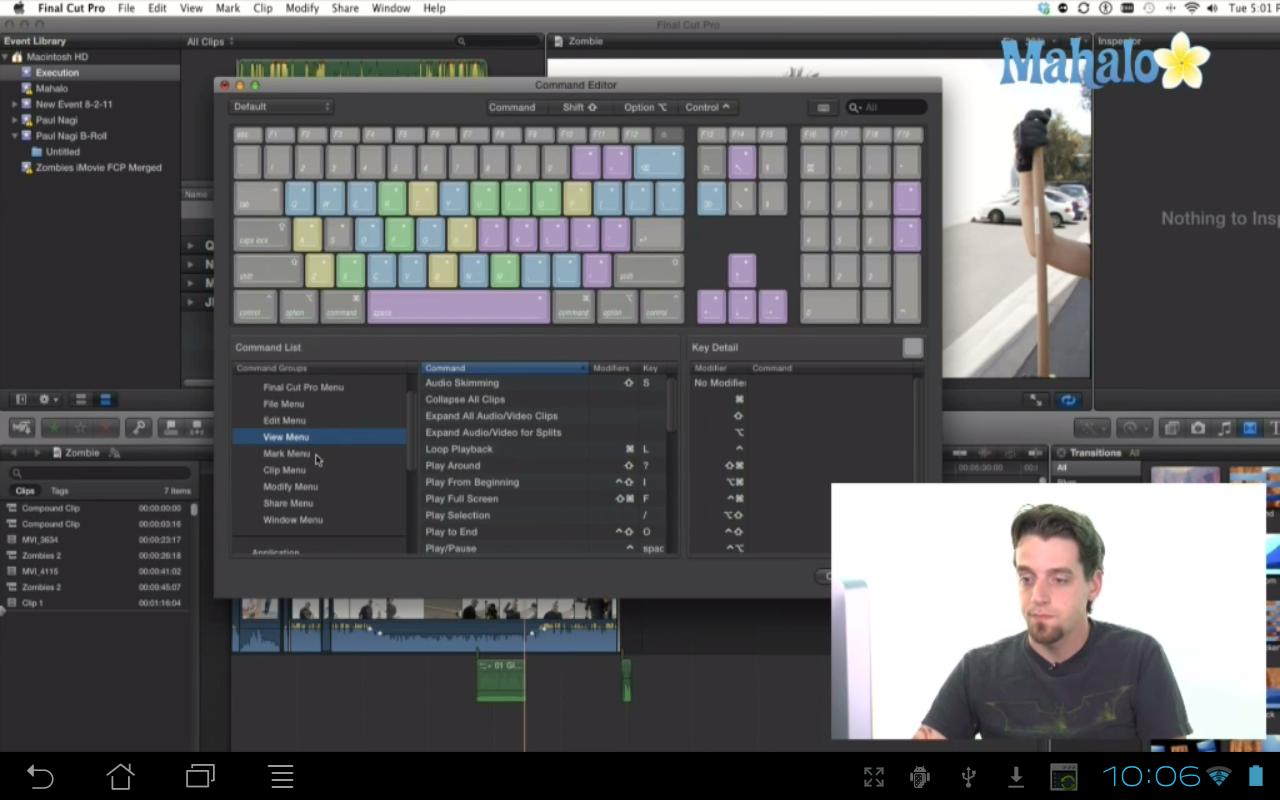Image resolution: width=1280 pixels, height=800 pixels.
Task: Sort by the Command column header
Action: [x=504, y=368]
